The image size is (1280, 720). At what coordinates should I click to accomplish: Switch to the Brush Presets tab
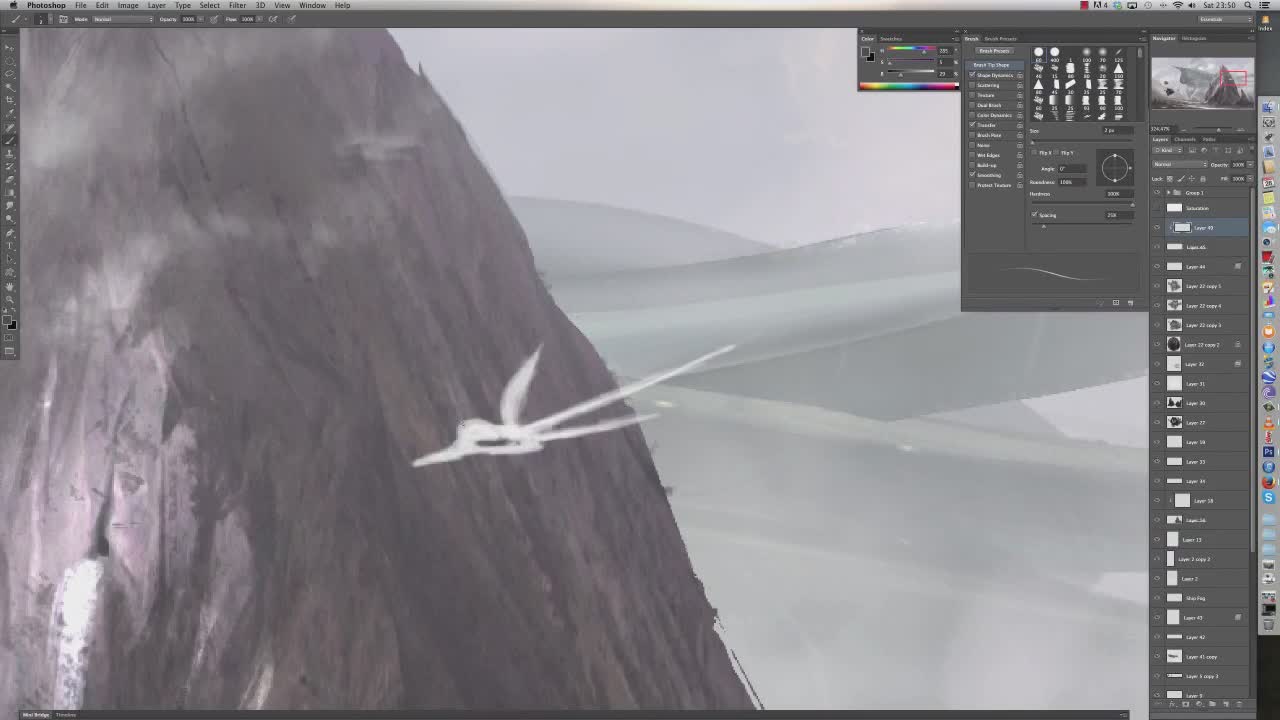(x=1001, y=39)
